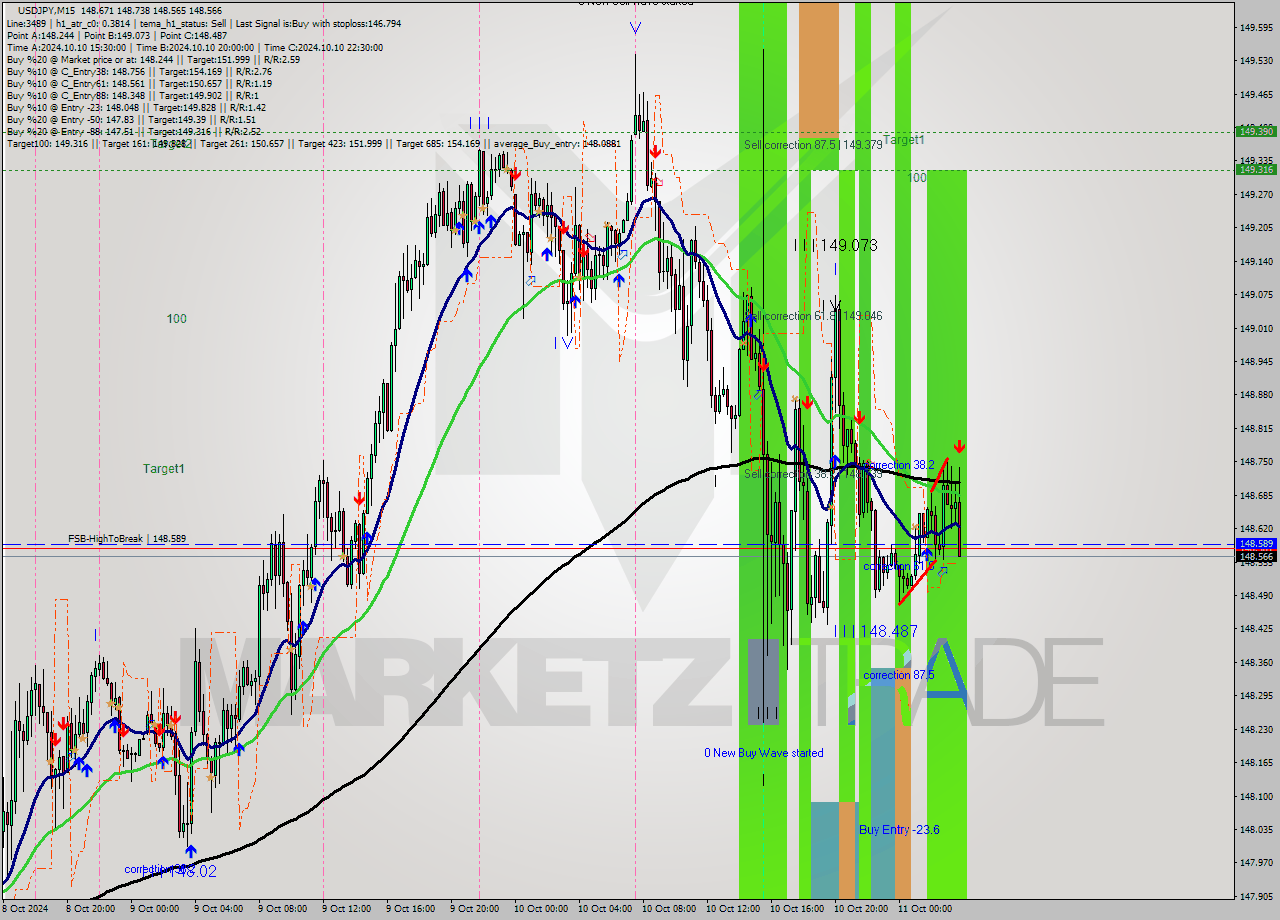
Task: Click the 149.075 price axis label
Action: [x=1255, y=295]
